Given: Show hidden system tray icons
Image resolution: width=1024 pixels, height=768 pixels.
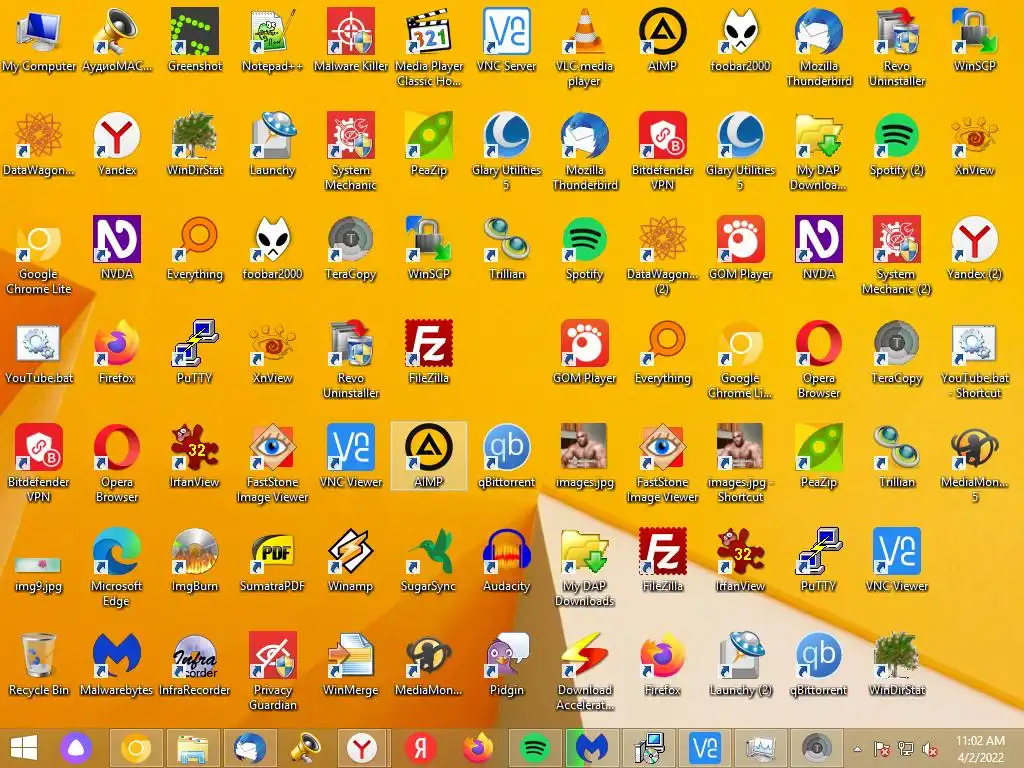Looking at the screenshot, I should (857, 750).
